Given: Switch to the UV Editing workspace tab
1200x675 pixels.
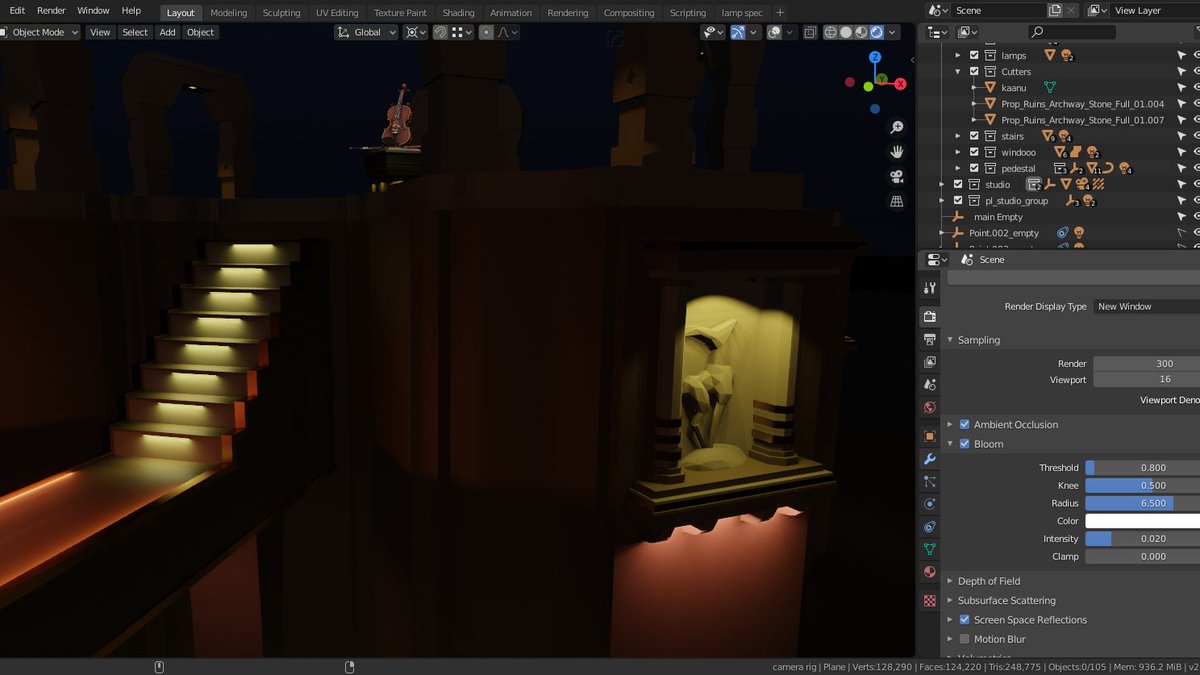Looking at the screenshot, I should [x=337, y=13].
